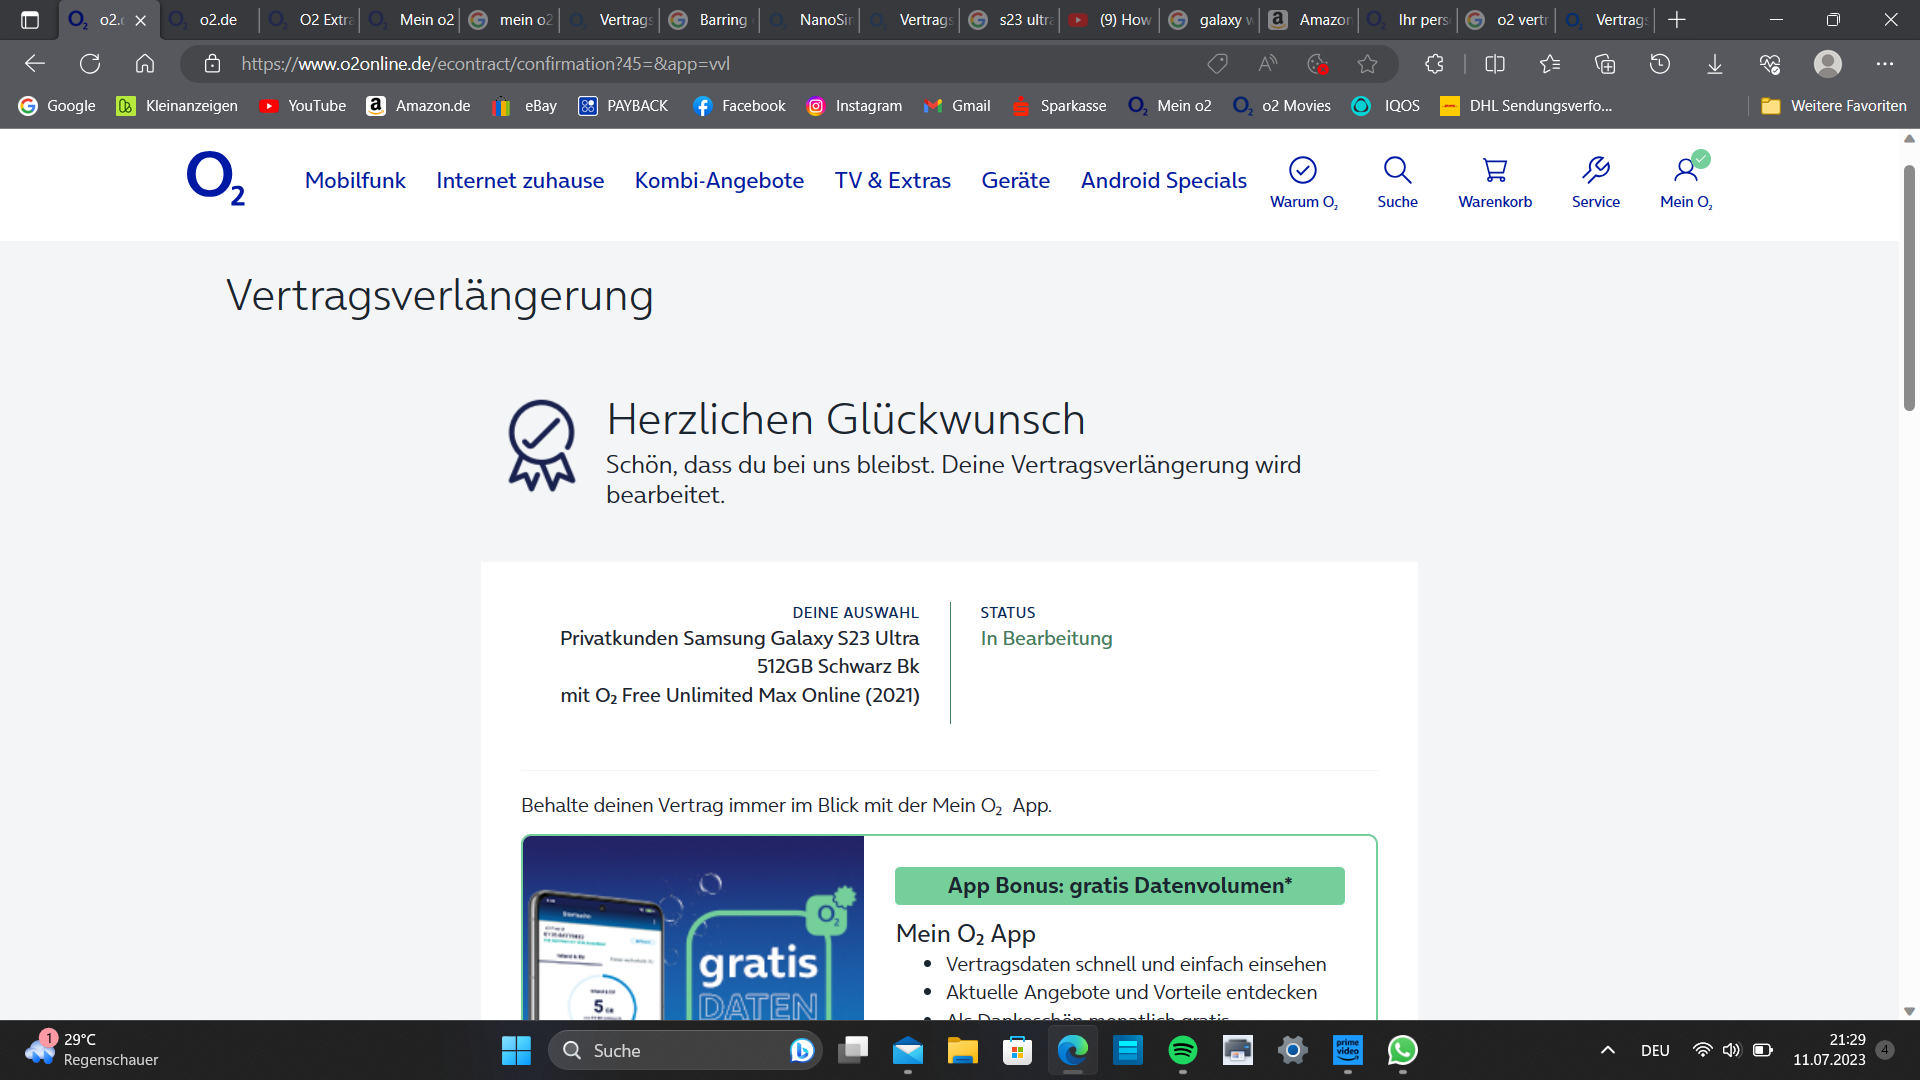The width and height of the screenshot is (1920, 1080).
Task: Open the Warenkorb cart icon
Action: pos(1495,182)
